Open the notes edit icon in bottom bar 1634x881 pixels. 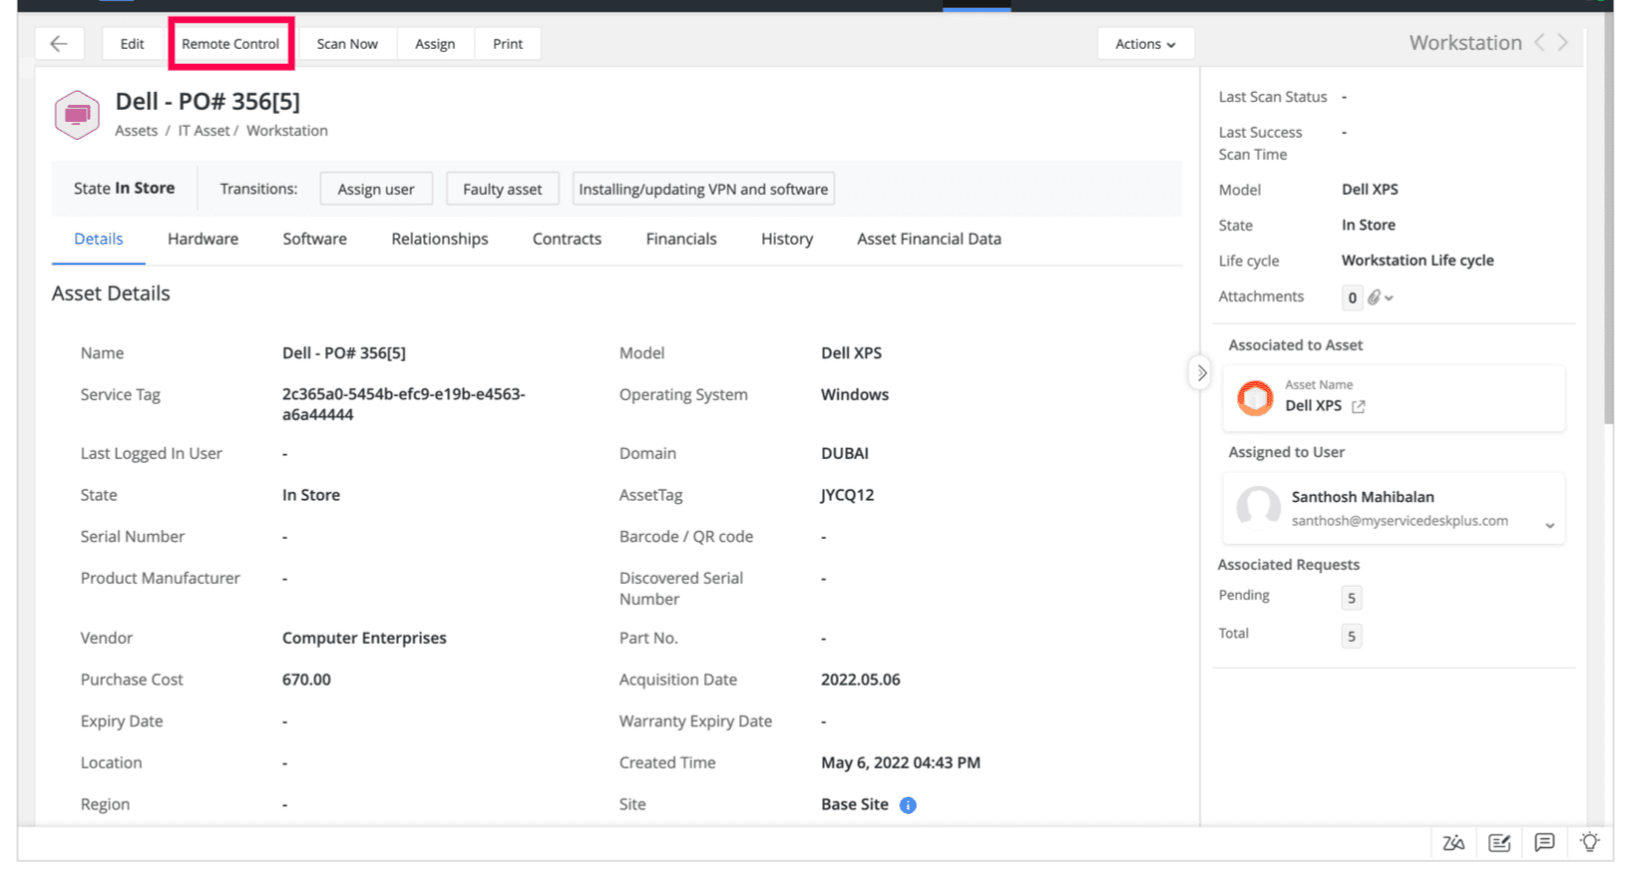click(1499, 843)
